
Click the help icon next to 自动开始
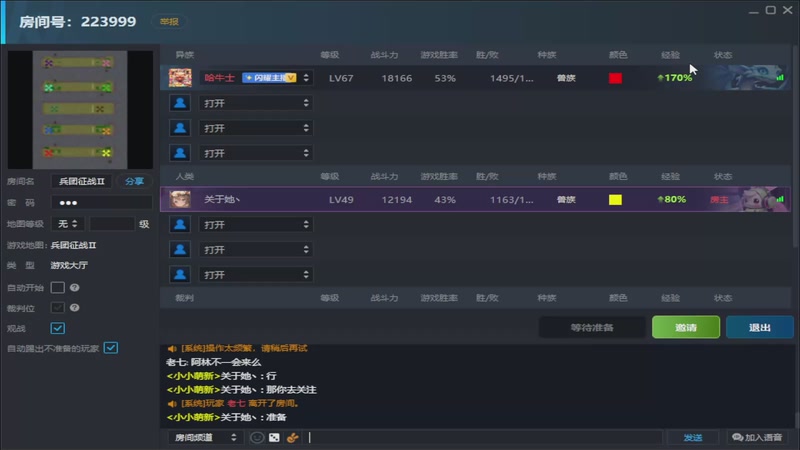[x=74, y=288]
